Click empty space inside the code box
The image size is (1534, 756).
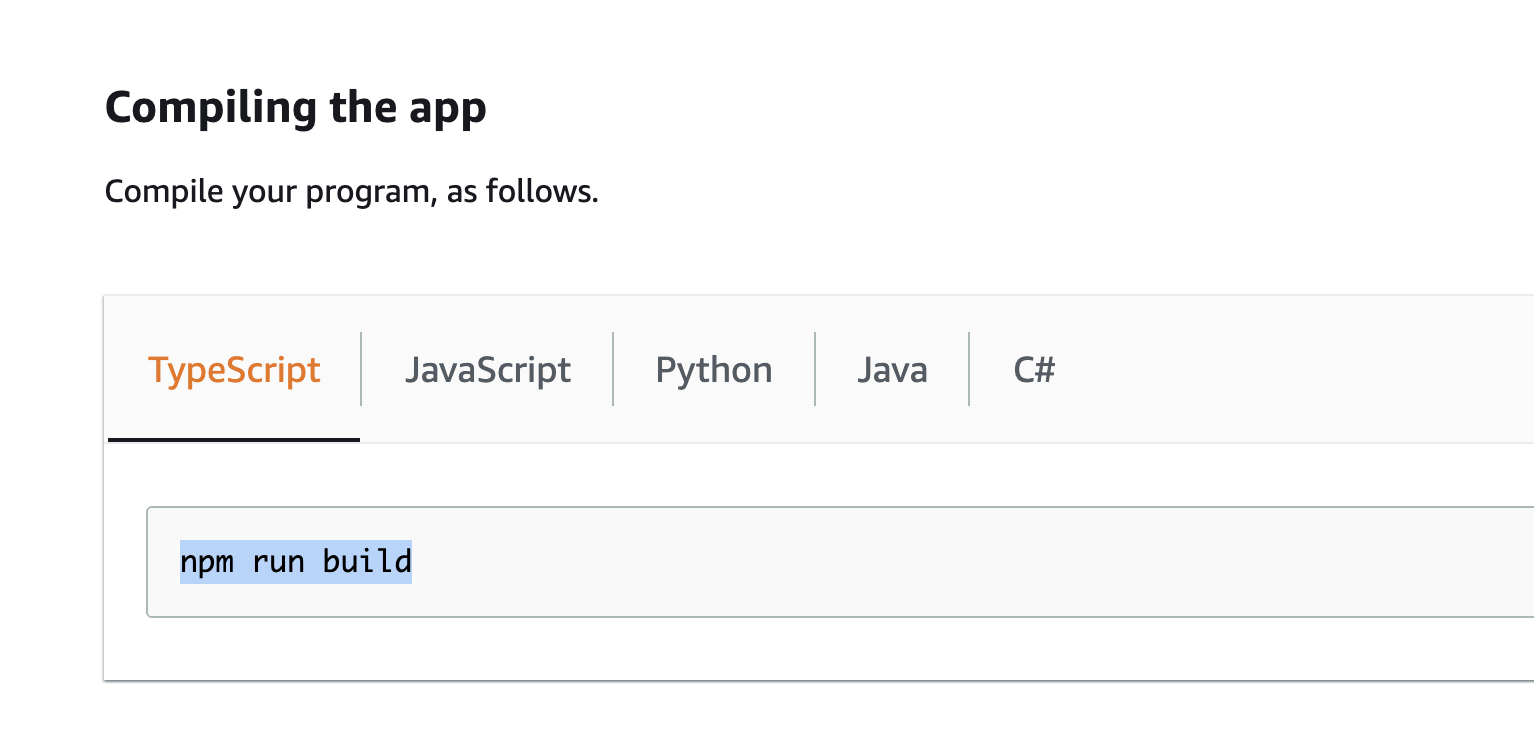click(950, 562)
